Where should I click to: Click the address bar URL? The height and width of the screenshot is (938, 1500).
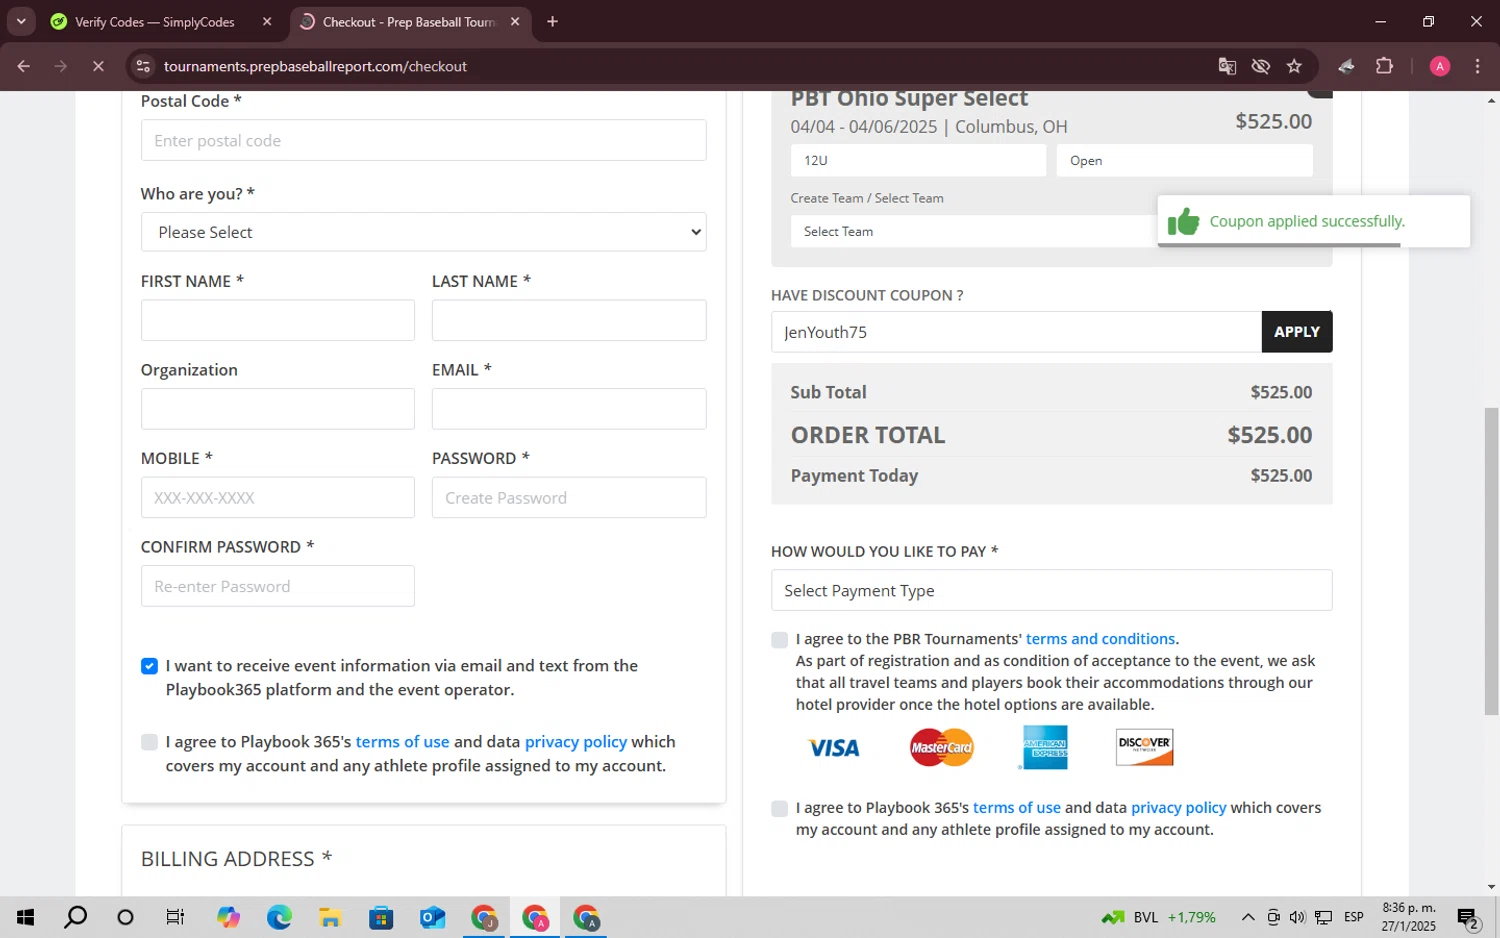[315, 66]
